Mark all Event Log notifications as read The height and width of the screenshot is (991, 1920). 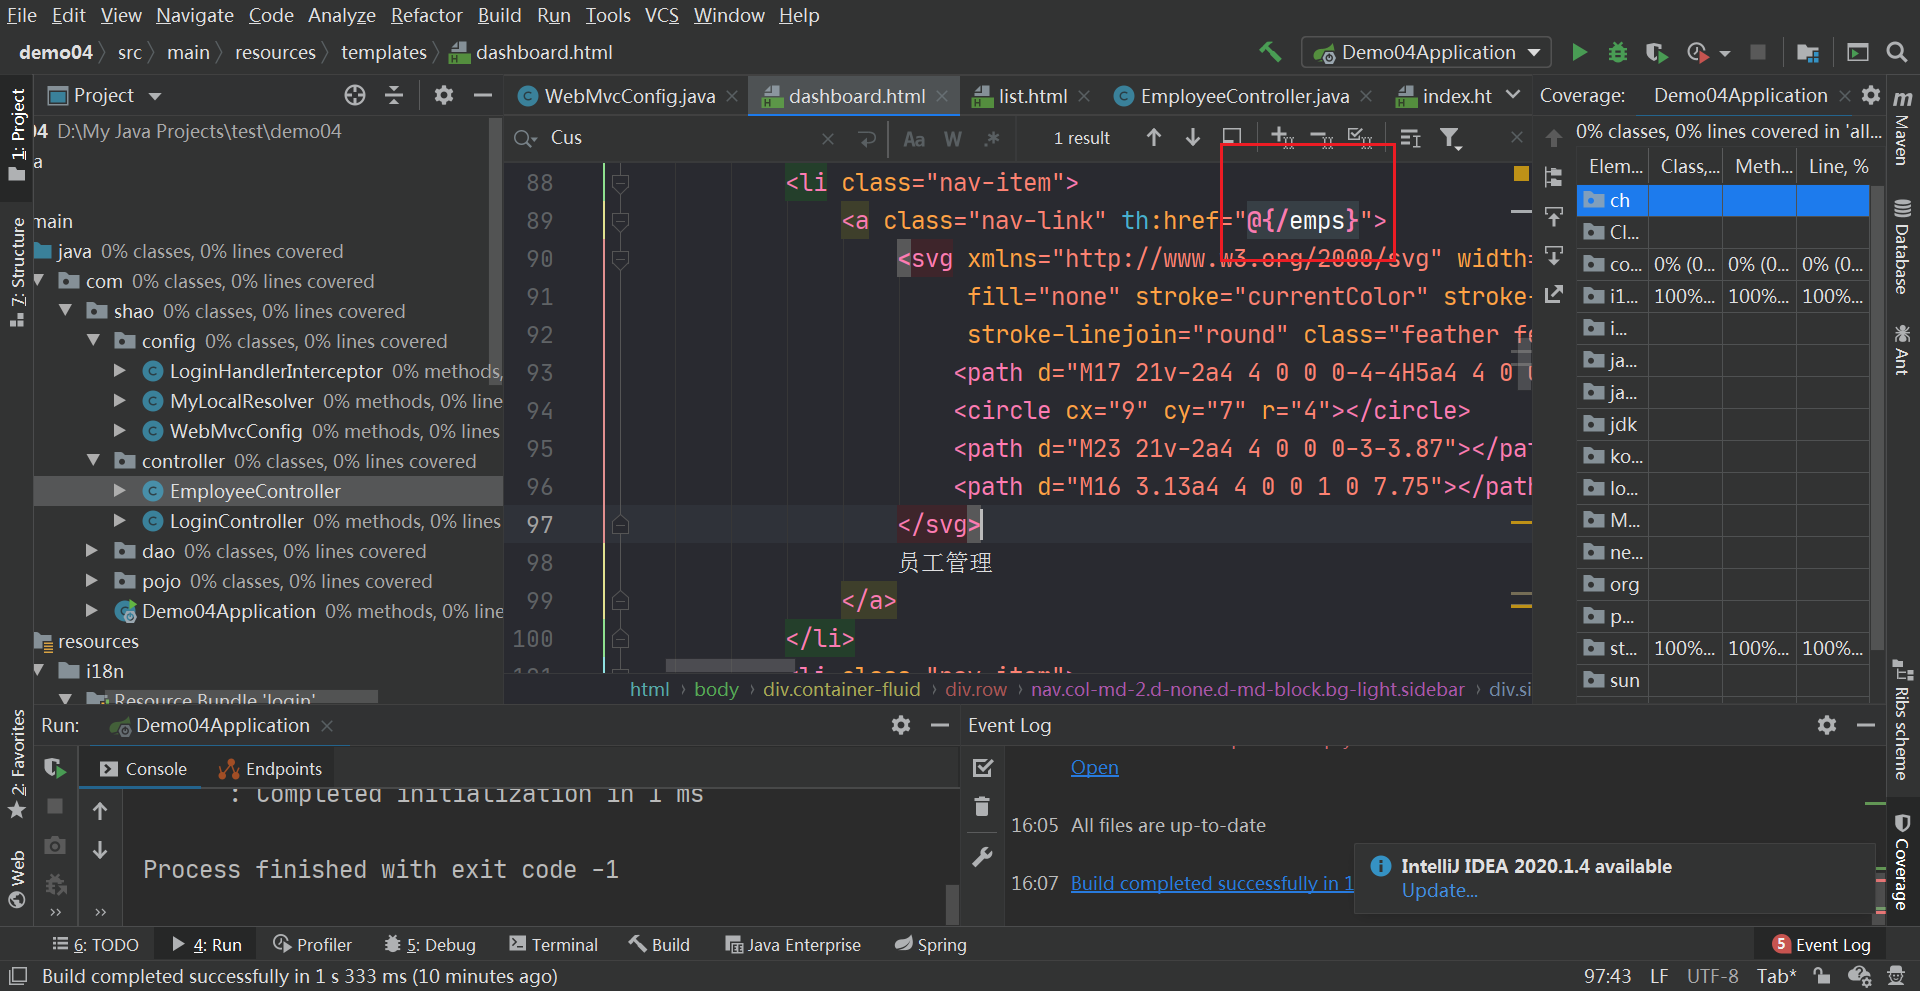point(983,768)
